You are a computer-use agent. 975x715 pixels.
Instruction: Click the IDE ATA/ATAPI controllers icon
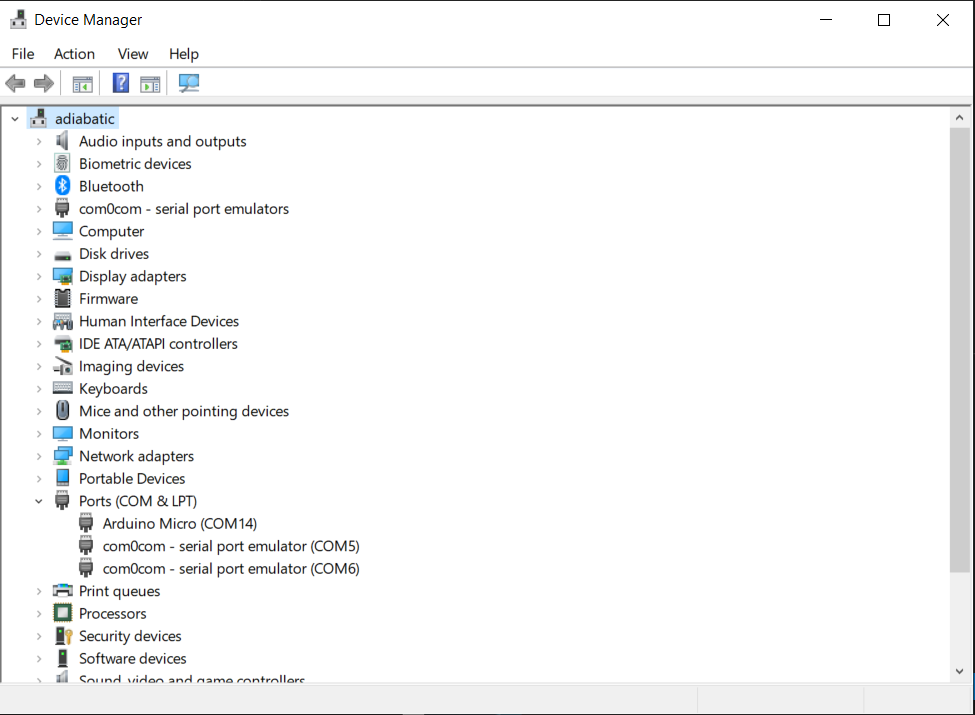[62, 343]
